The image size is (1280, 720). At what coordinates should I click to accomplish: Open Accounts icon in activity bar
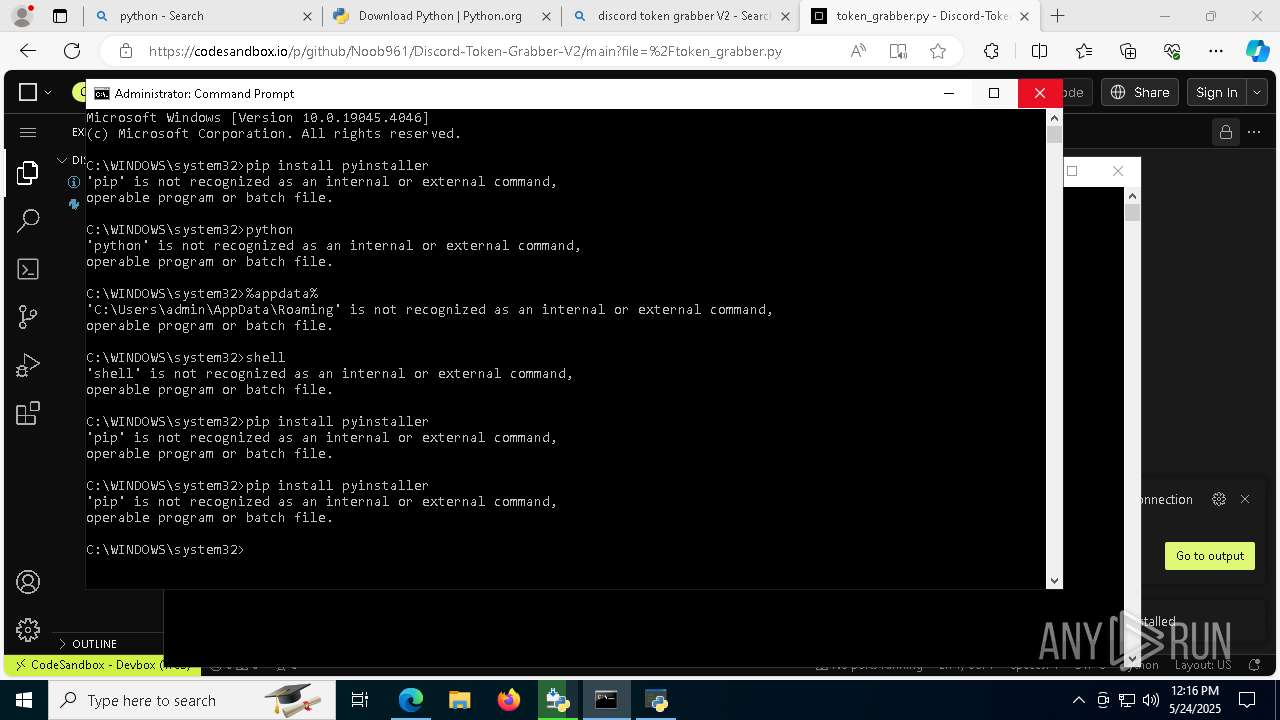point(28,582)
